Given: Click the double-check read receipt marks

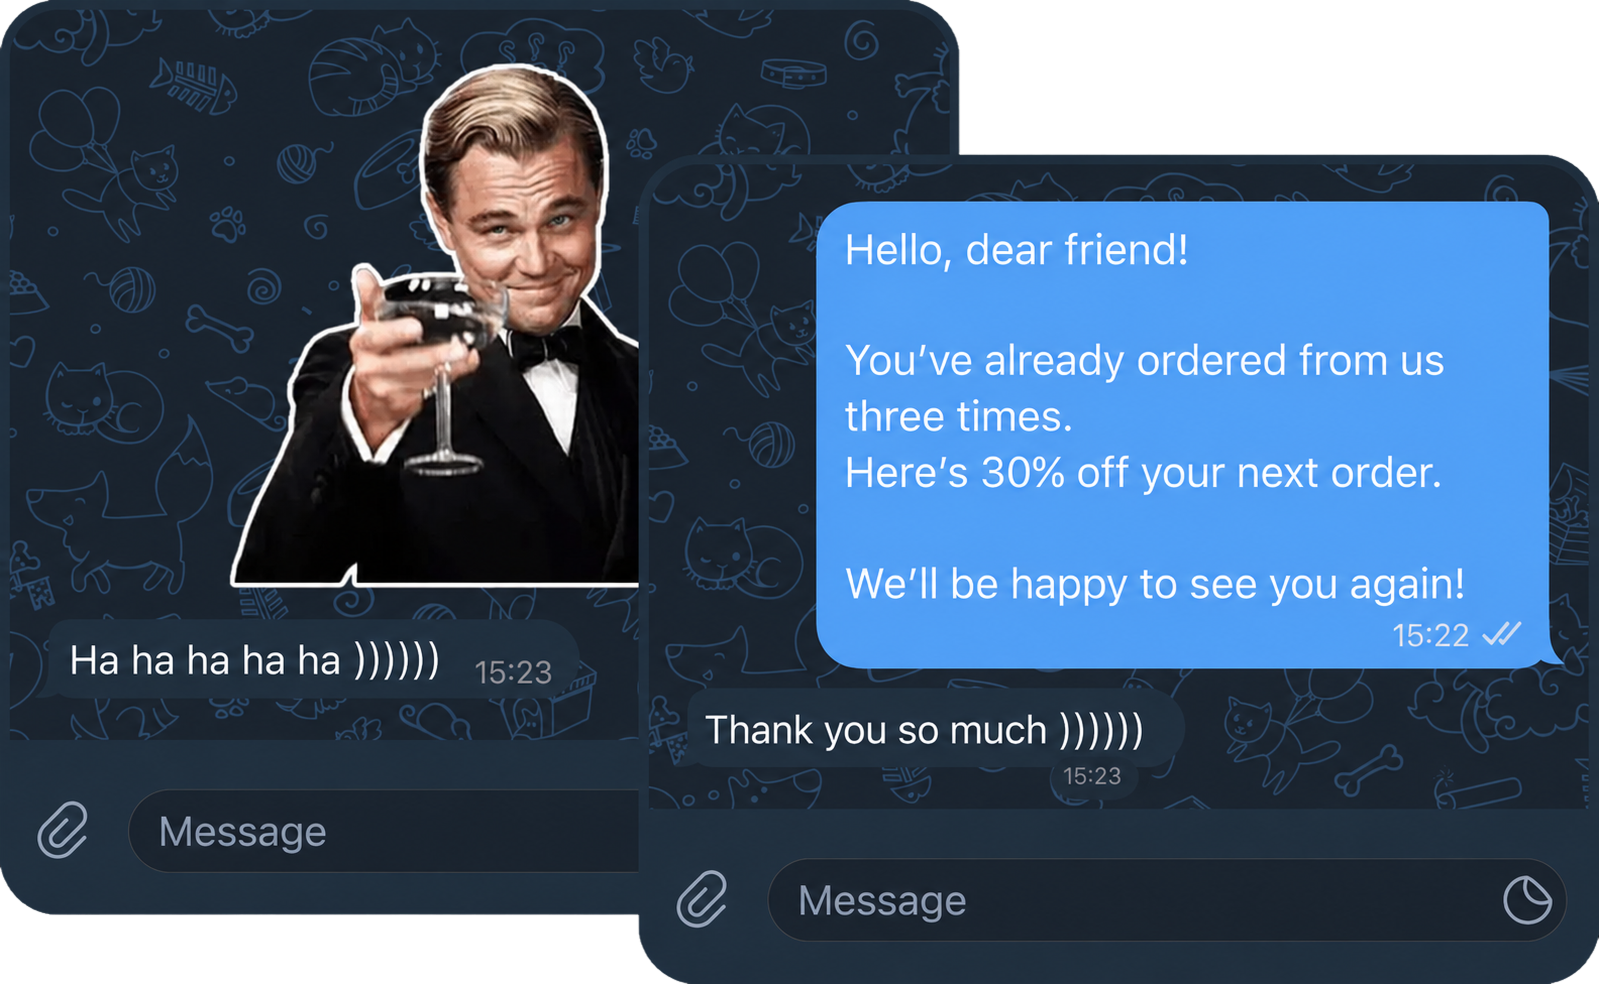Looking at the screenshot, I should (x=1501, y=634).
